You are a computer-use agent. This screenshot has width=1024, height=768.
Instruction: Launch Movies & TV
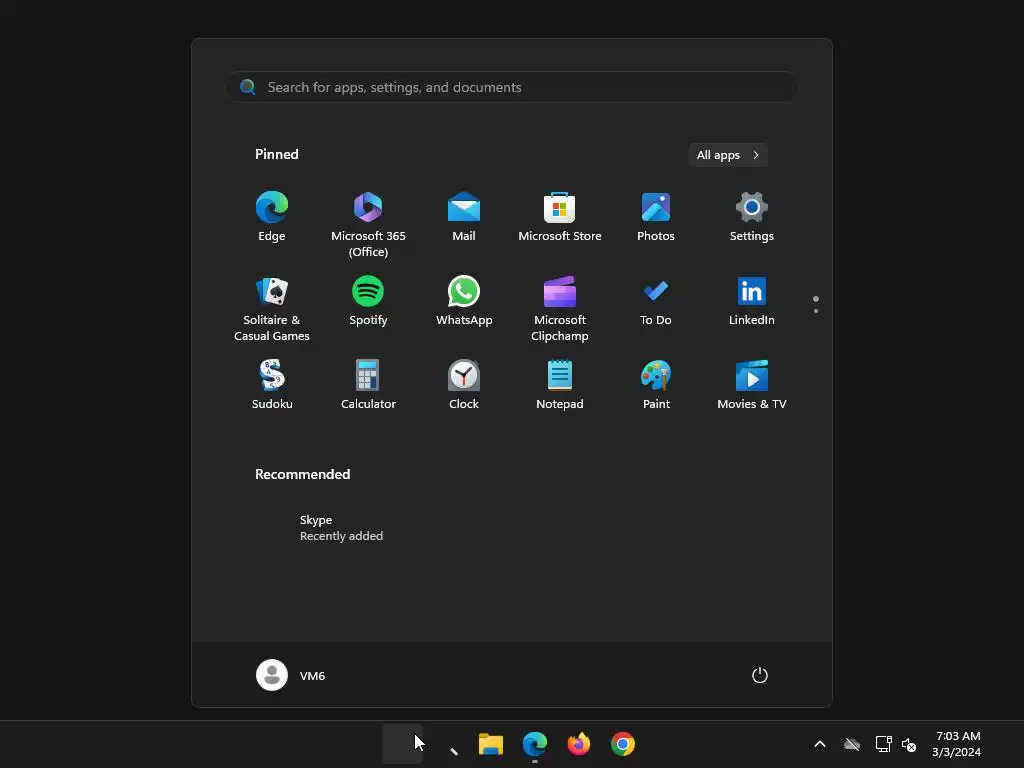[752, 385]
